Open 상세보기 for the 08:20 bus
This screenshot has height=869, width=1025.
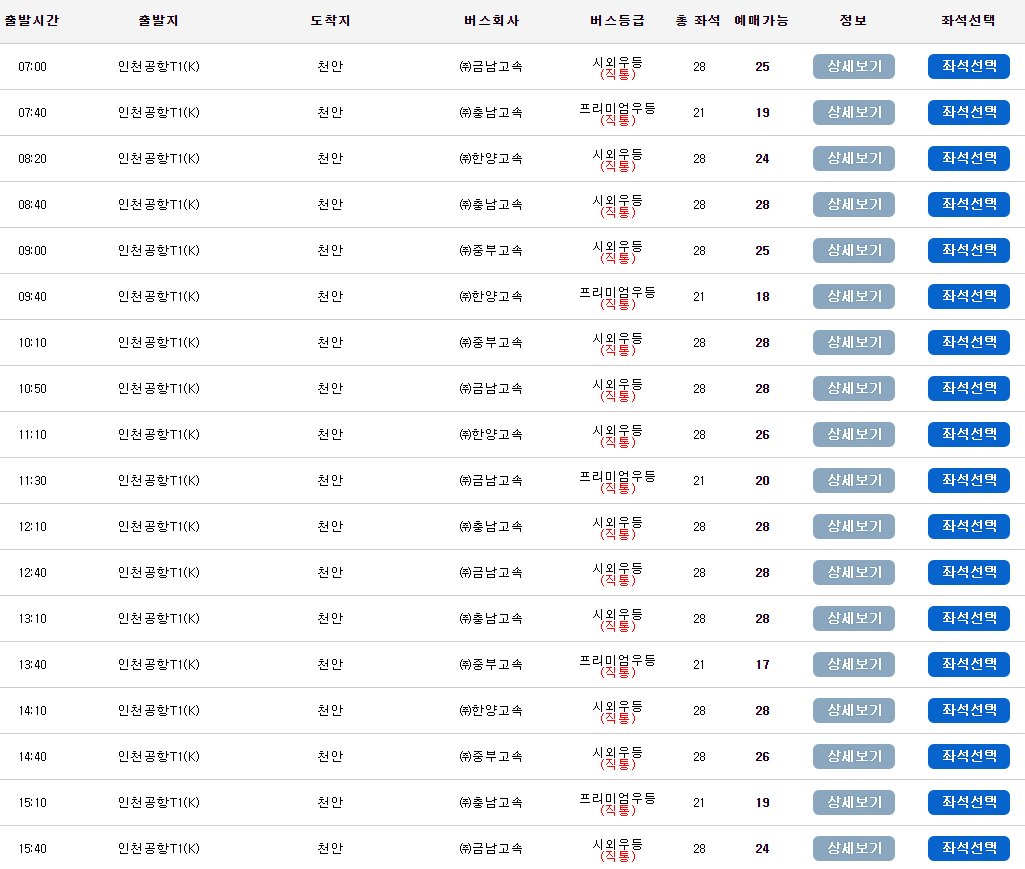point(854,158)
